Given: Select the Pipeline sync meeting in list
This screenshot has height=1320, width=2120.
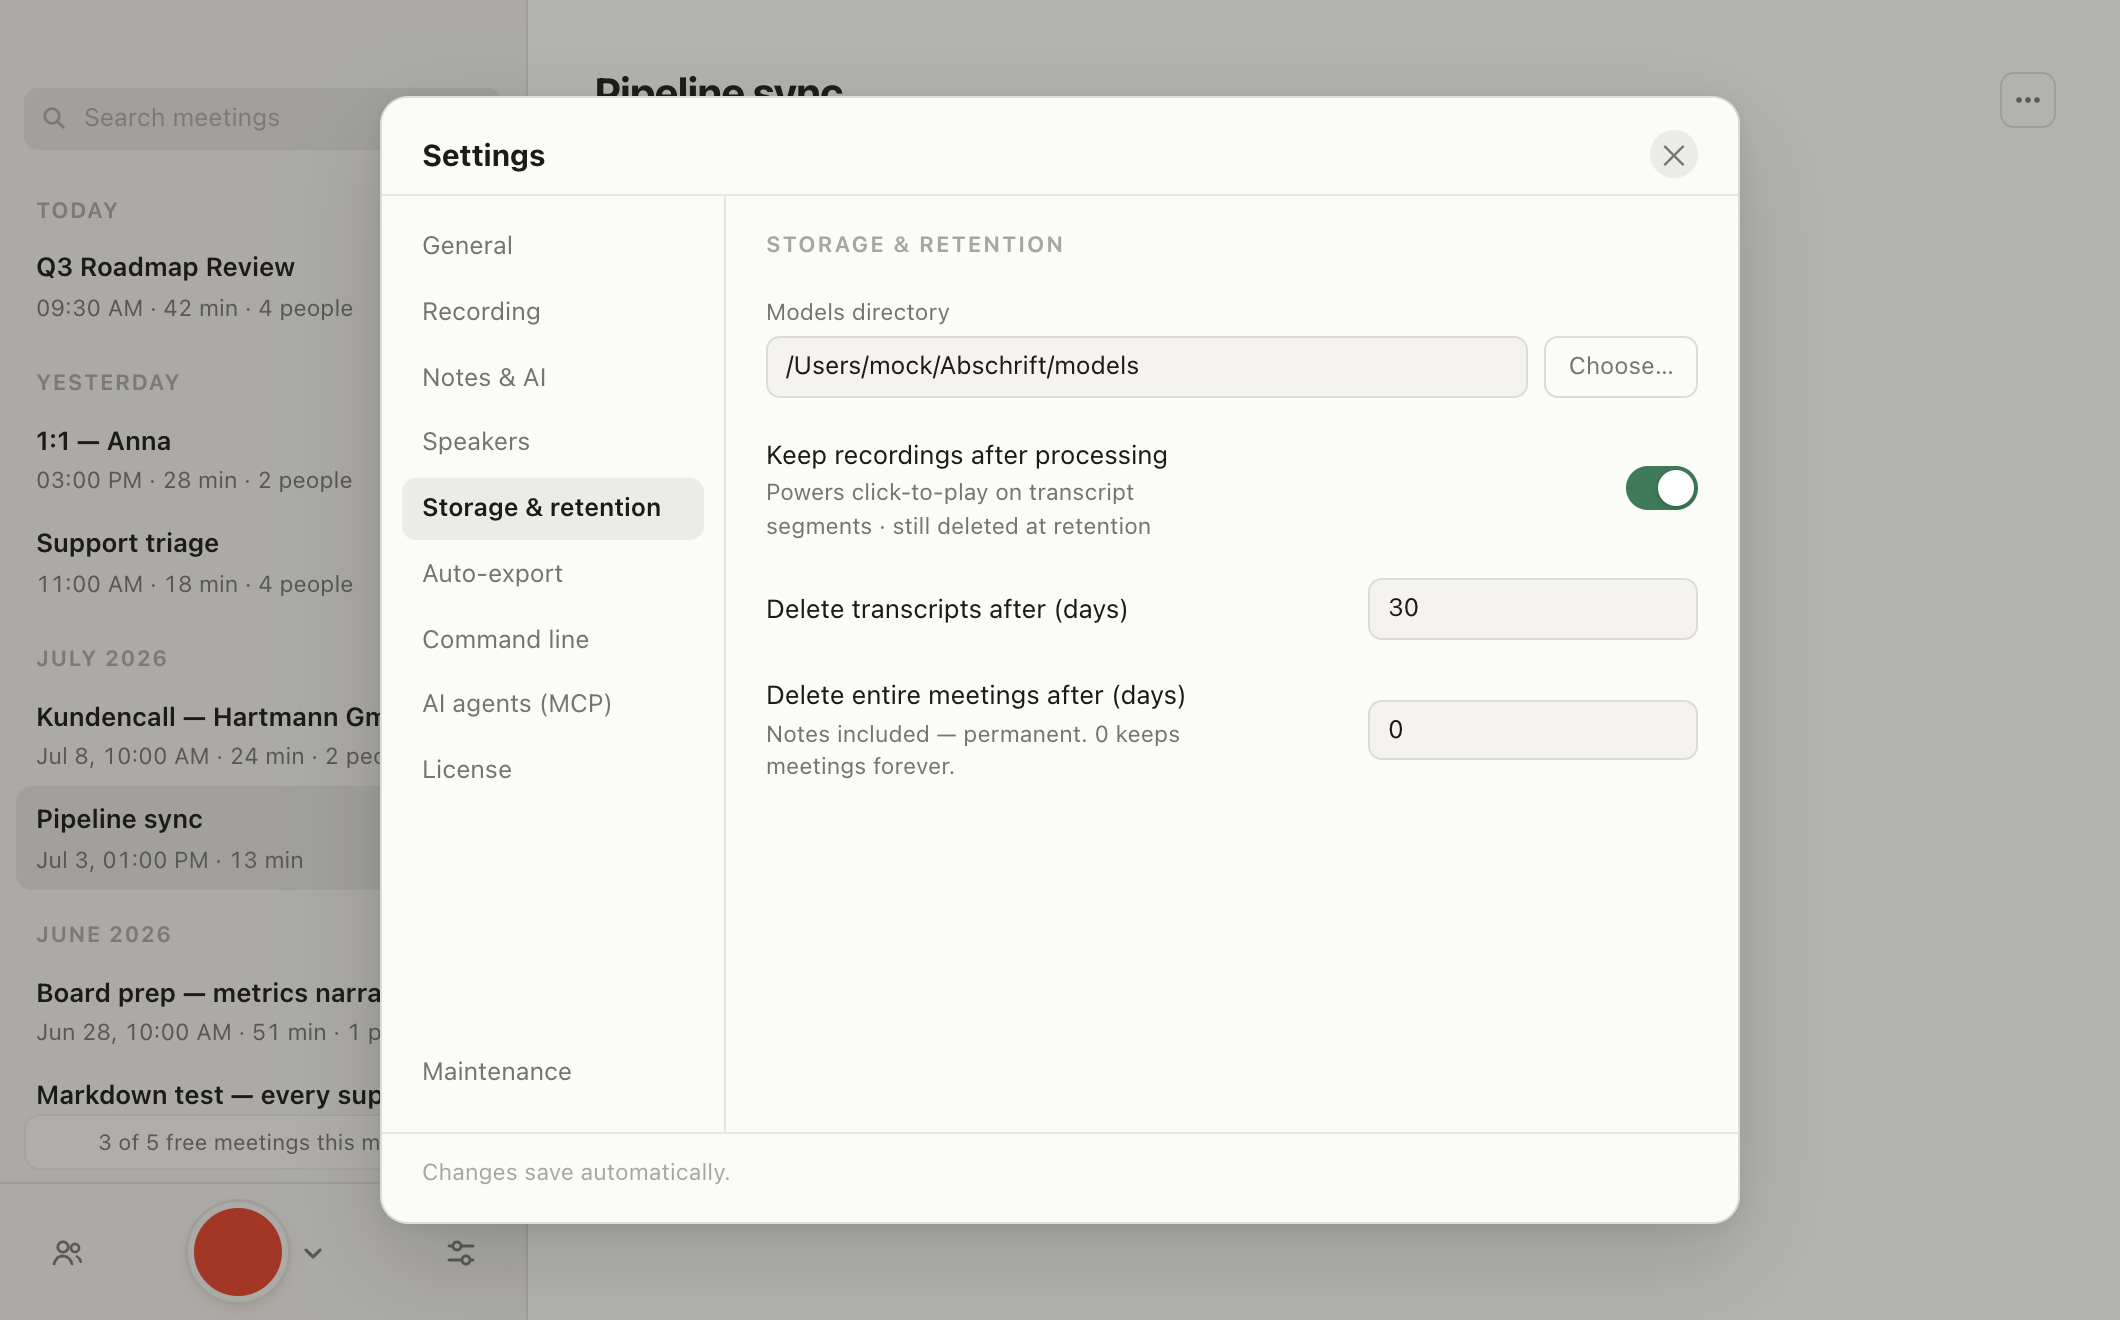Looking at the screenshot, I should 199,838.
